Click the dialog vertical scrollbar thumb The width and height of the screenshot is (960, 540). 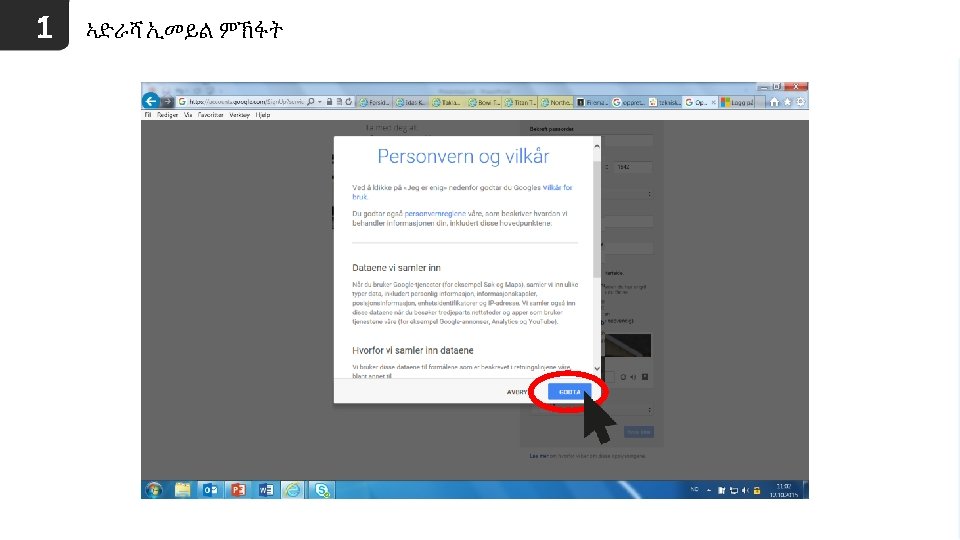coord(597,219)
